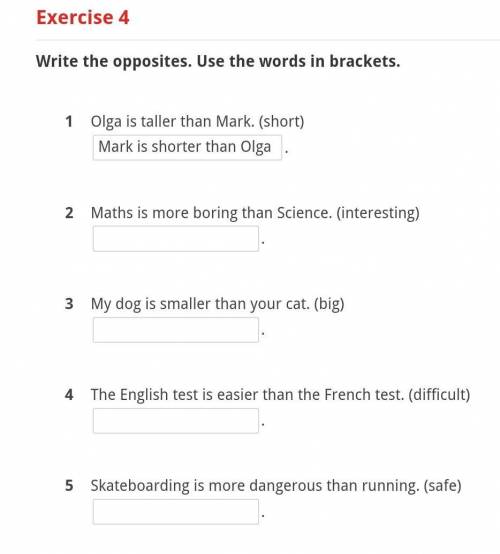Click the question number 3 label
The image size is (500, 554).
click(x=69, y=304)
